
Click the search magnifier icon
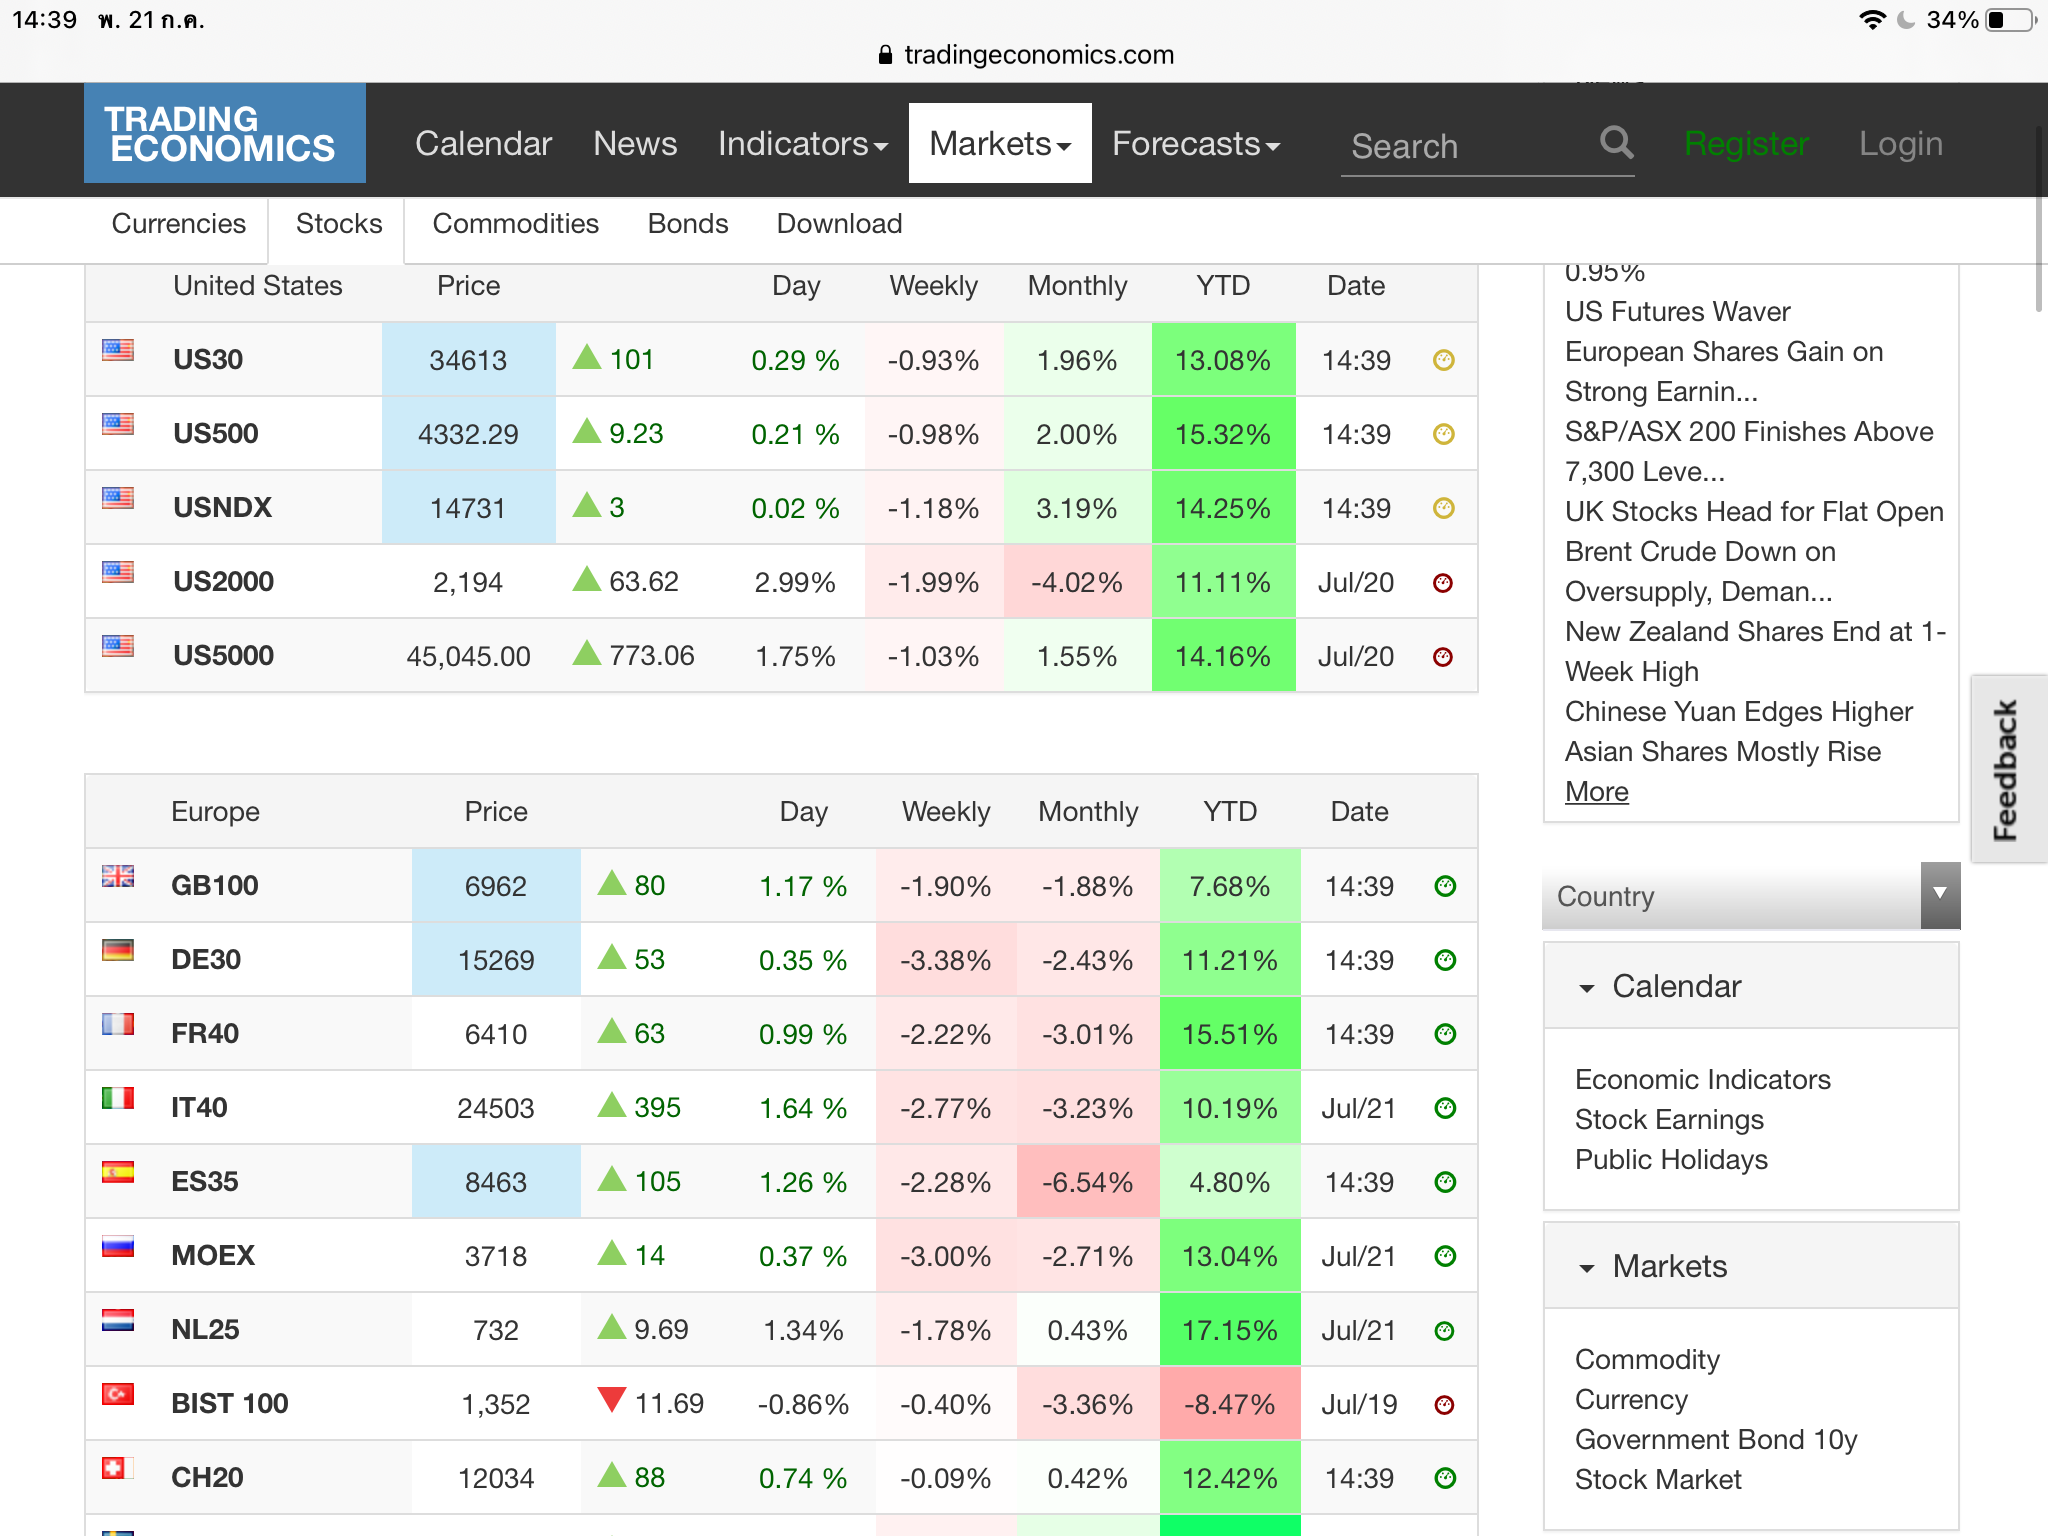[x=1616, y=143]
